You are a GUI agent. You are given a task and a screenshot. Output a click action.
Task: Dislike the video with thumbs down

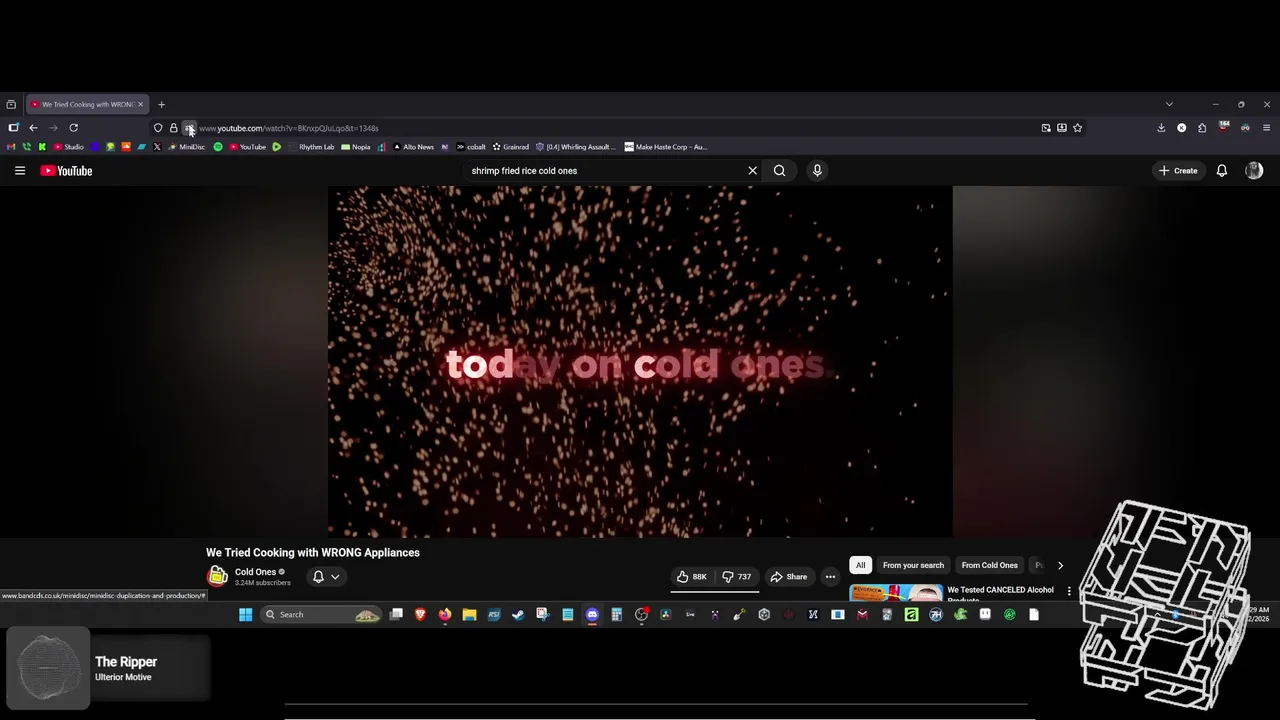(x=737, y=577)
